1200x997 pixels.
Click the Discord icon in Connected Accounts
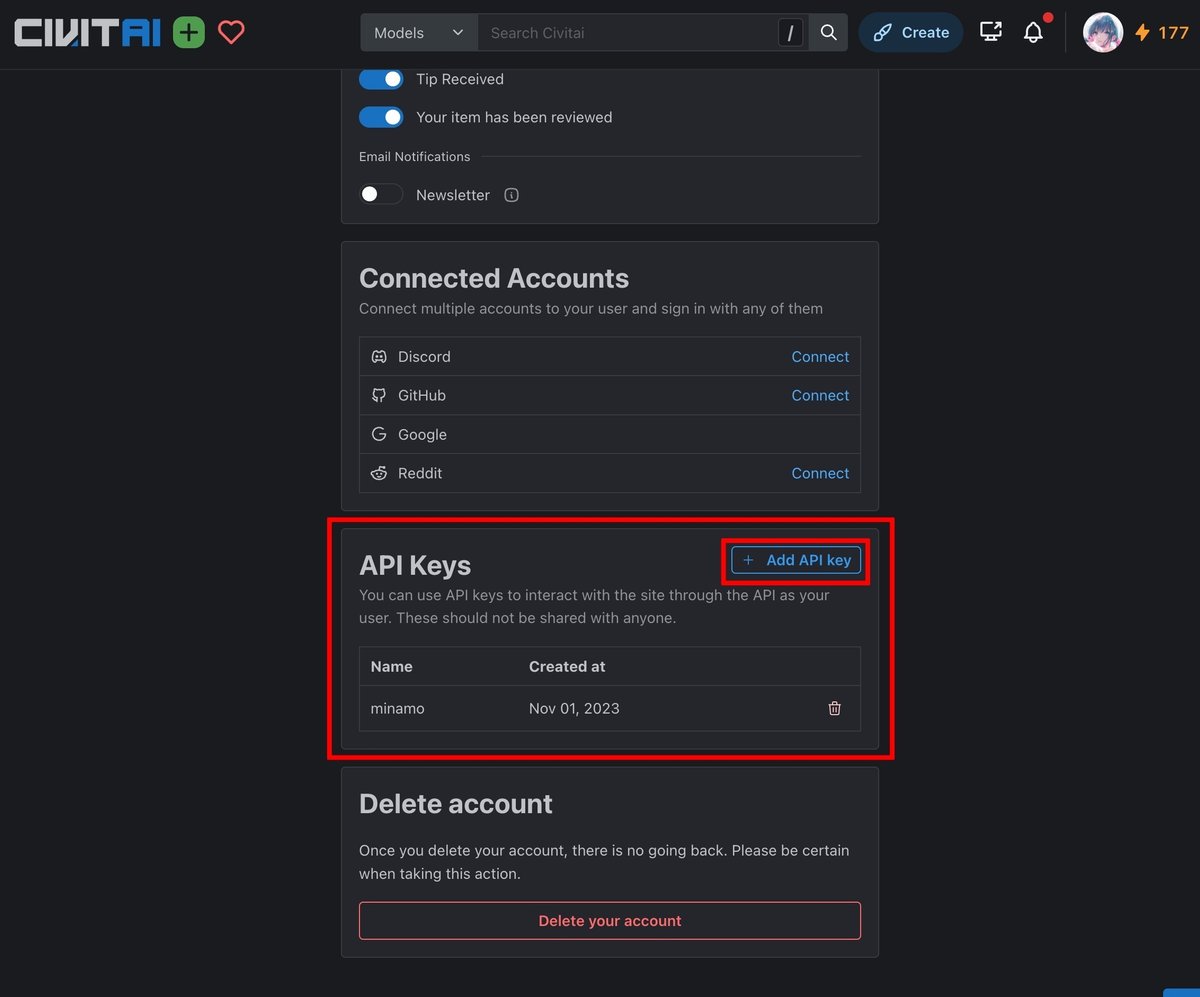click(379, 356)
